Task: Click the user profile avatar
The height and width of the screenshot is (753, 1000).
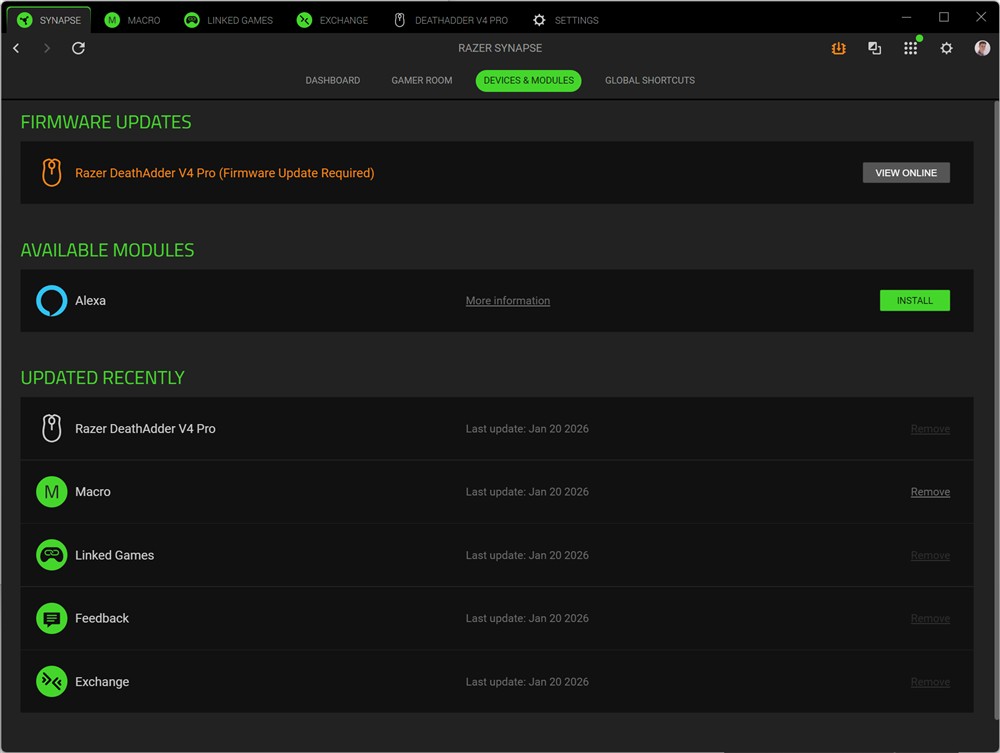Action: point(982,48)
